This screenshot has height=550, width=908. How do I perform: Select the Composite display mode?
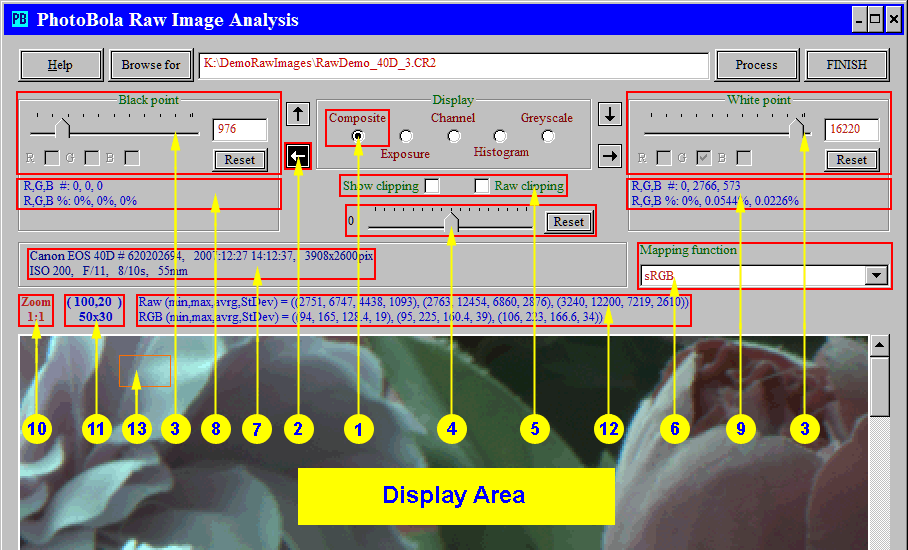coord(357,135)
